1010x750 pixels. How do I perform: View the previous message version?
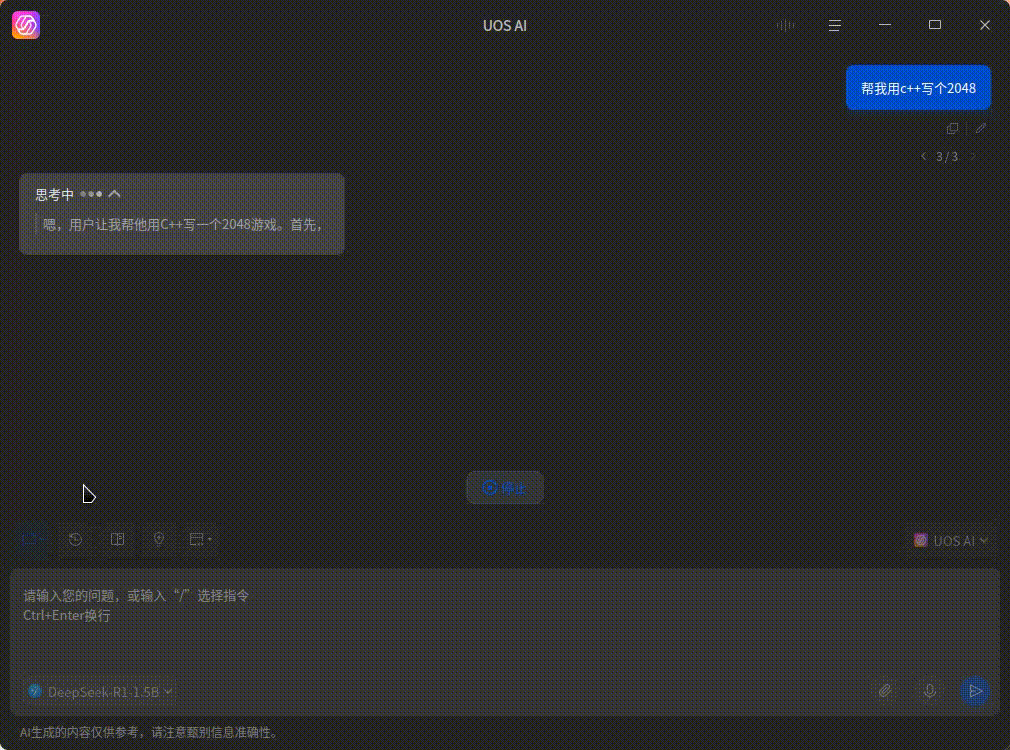click(923, 156)
